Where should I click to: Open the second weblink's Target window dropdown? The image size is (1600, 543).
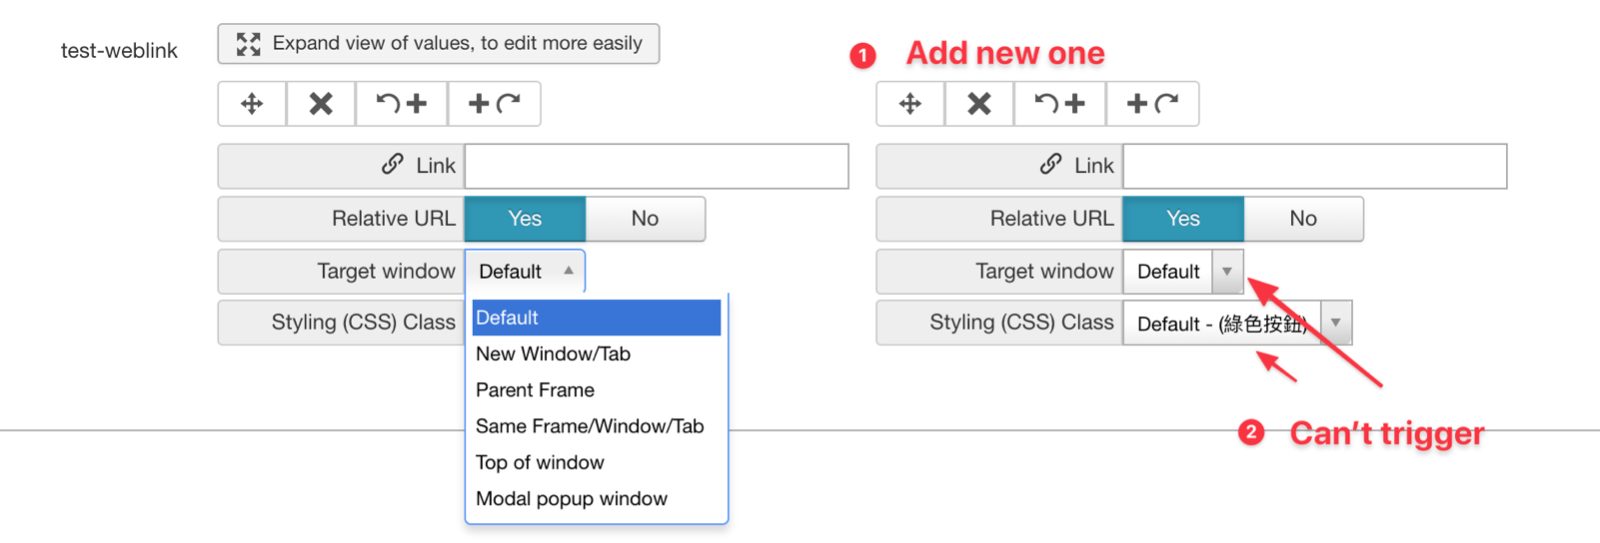[x=1184, y=271]
